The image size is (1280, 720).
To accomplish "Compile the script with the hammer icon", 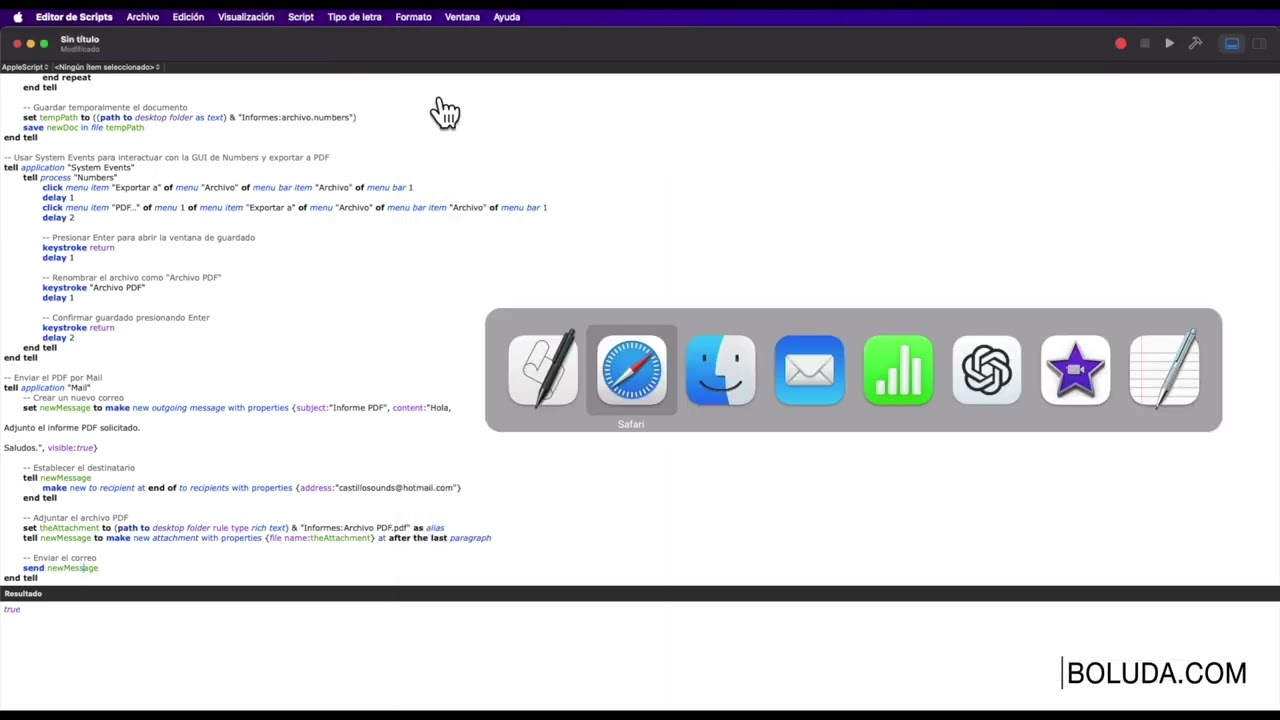I will [1195, 44].
